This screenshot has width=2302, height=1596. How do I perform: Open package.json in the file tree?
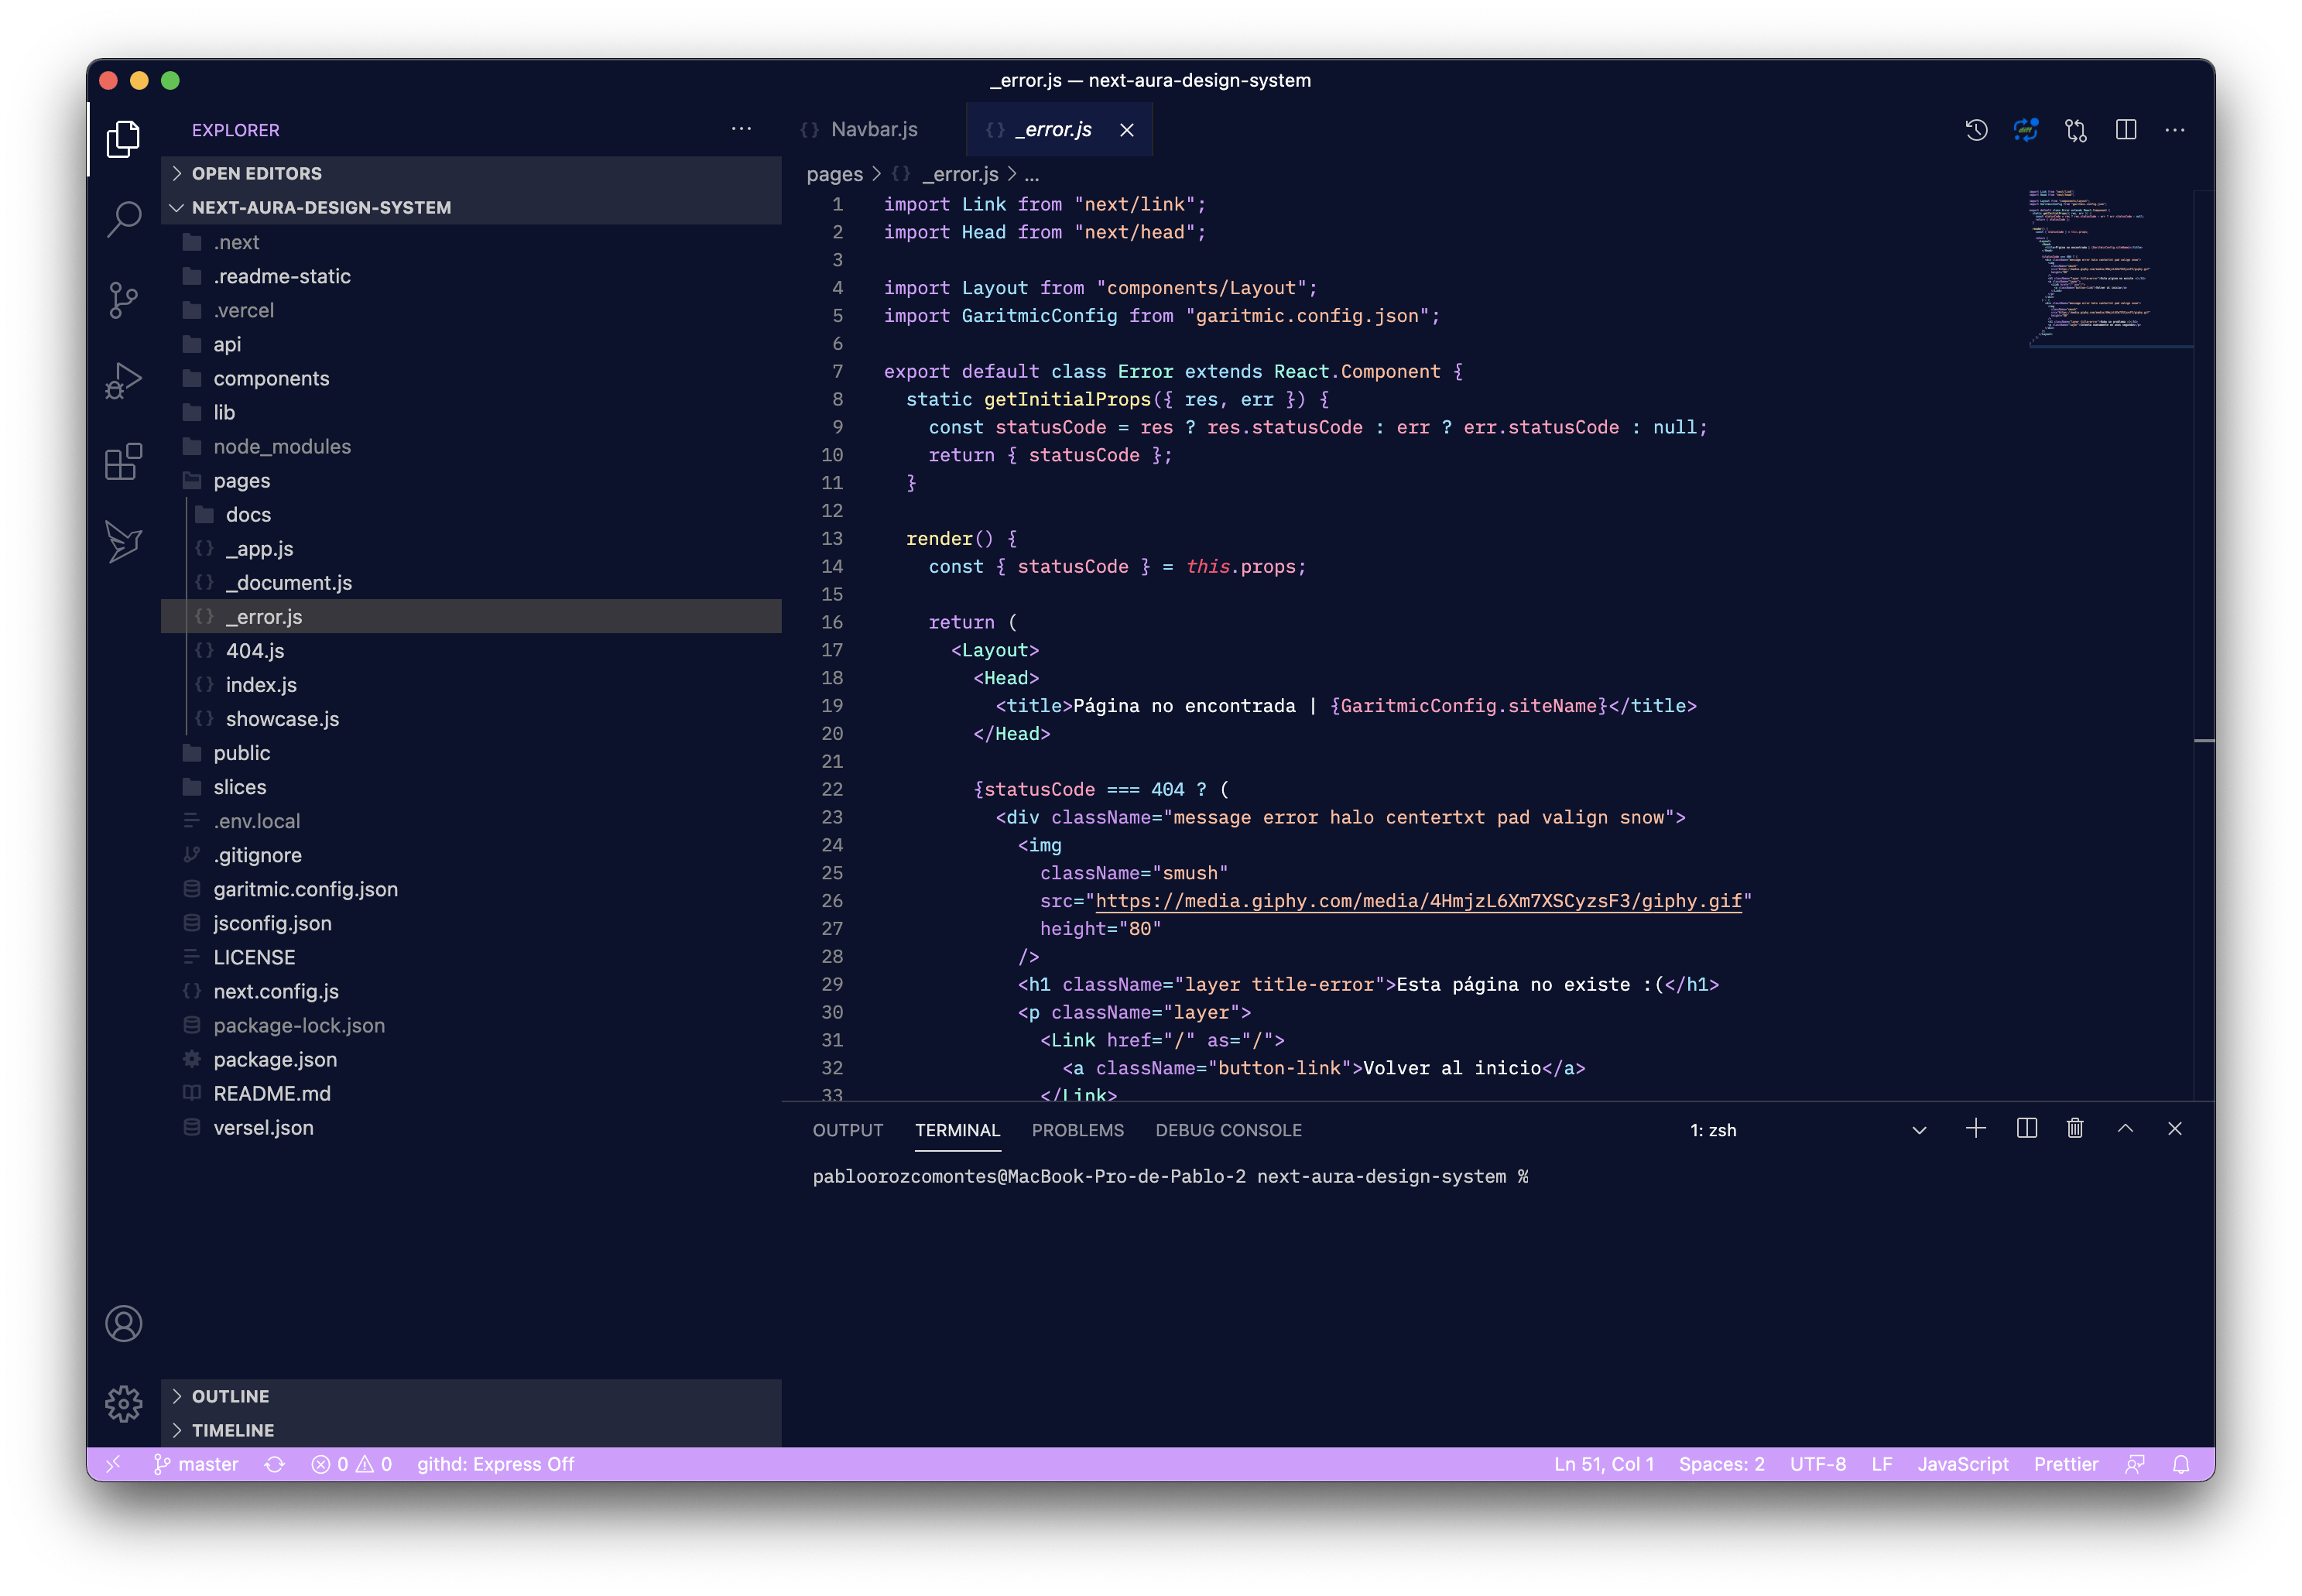coord(471,1059)
